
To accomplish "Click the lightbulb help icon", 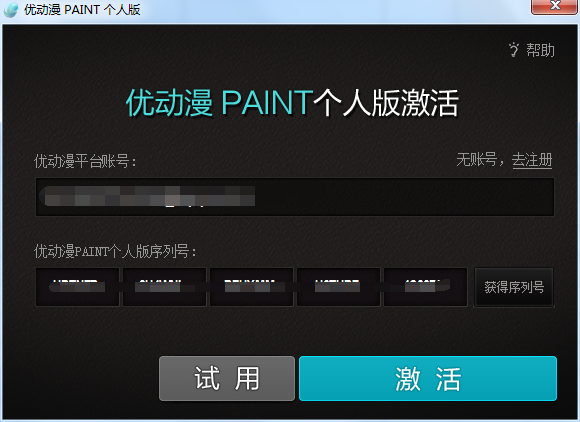I will 514,50.
